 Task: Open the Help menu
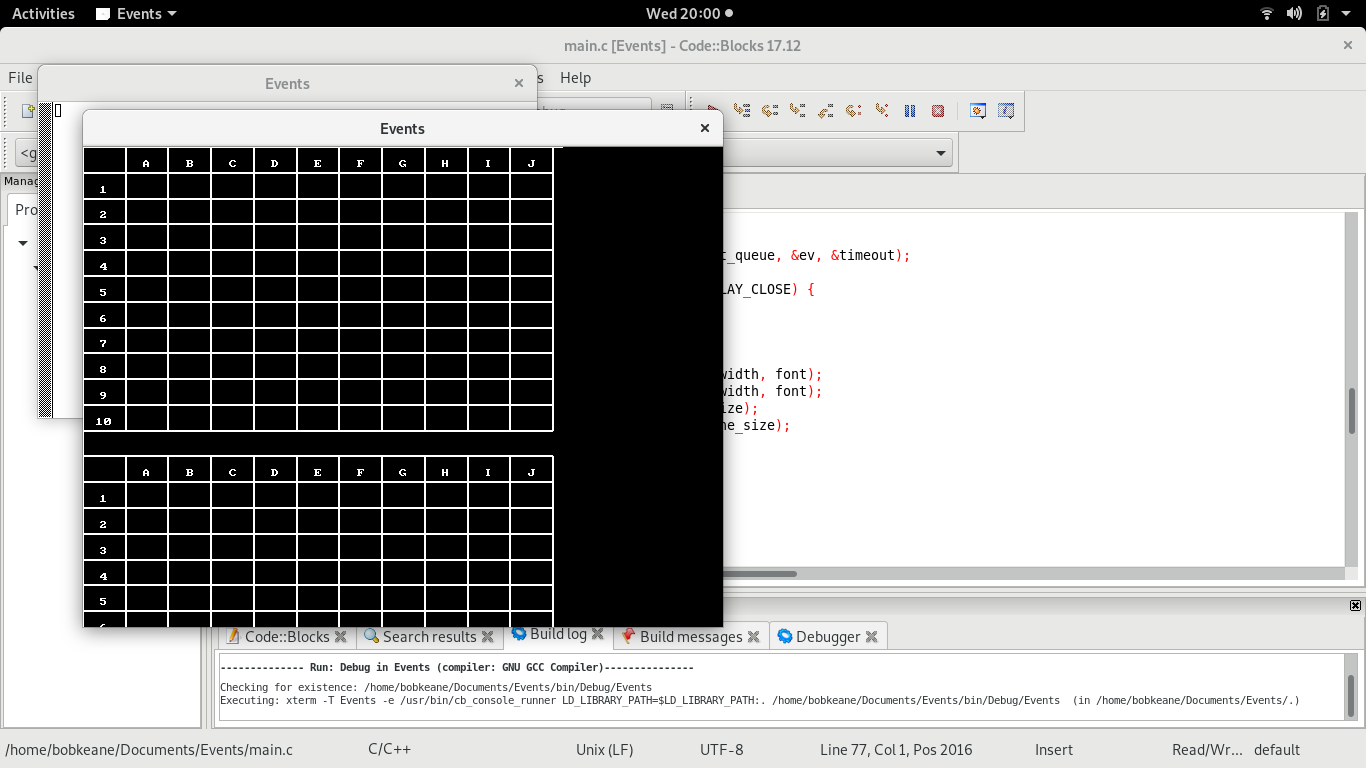pos(575,78)
